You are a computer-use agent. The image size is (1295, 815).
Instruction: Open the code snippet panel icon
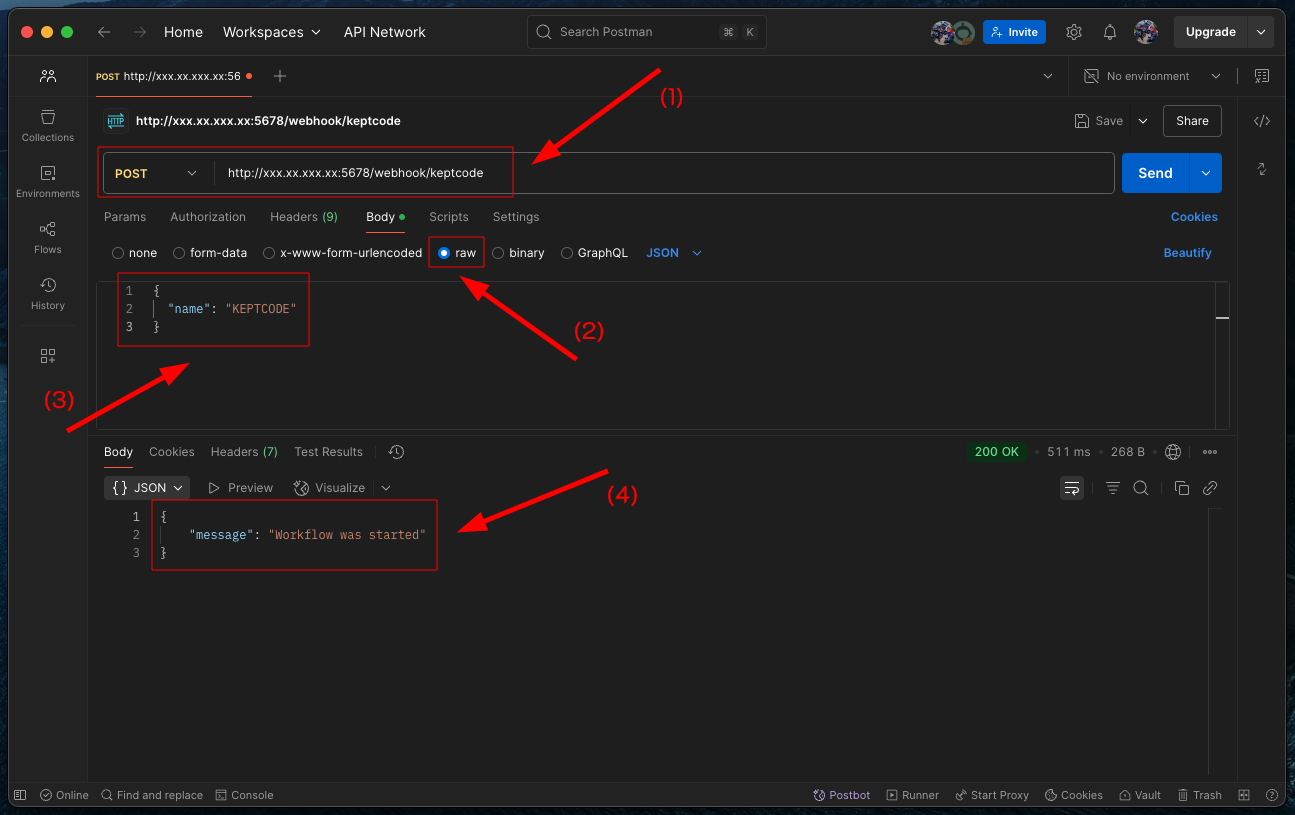tap(1262, 121)
